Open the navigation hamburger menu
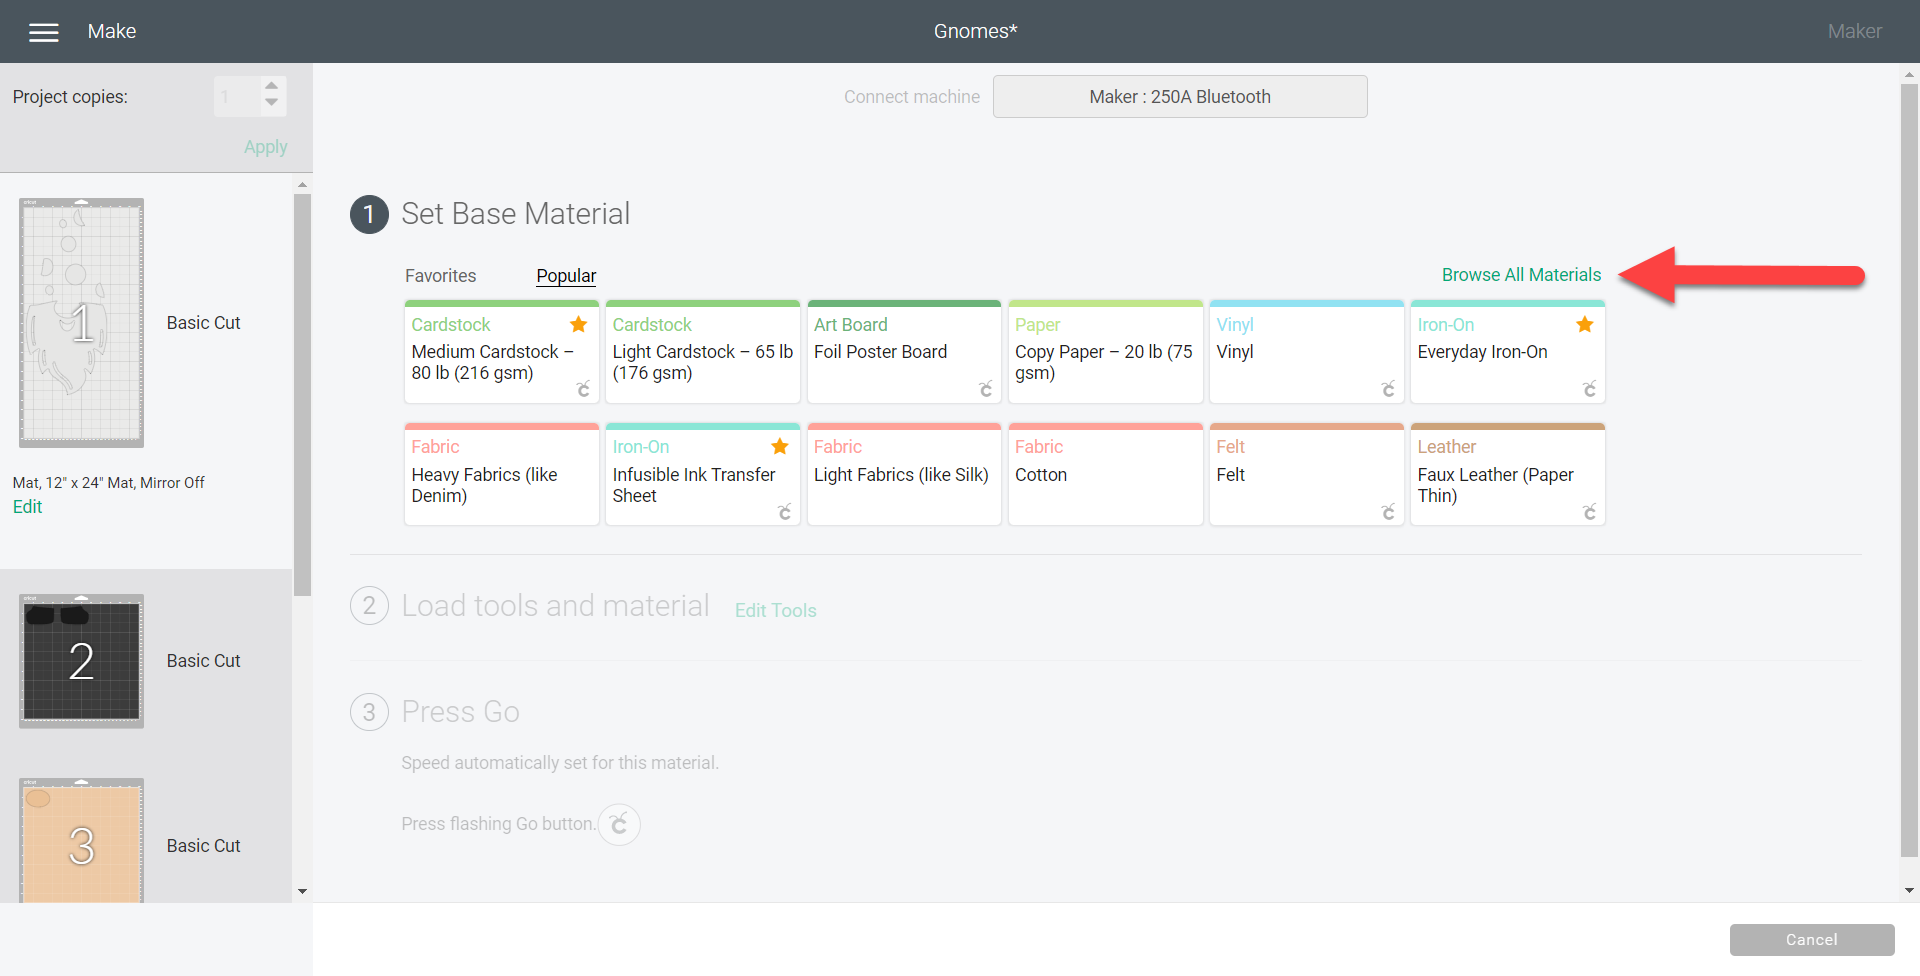 [x=44, y=31]
